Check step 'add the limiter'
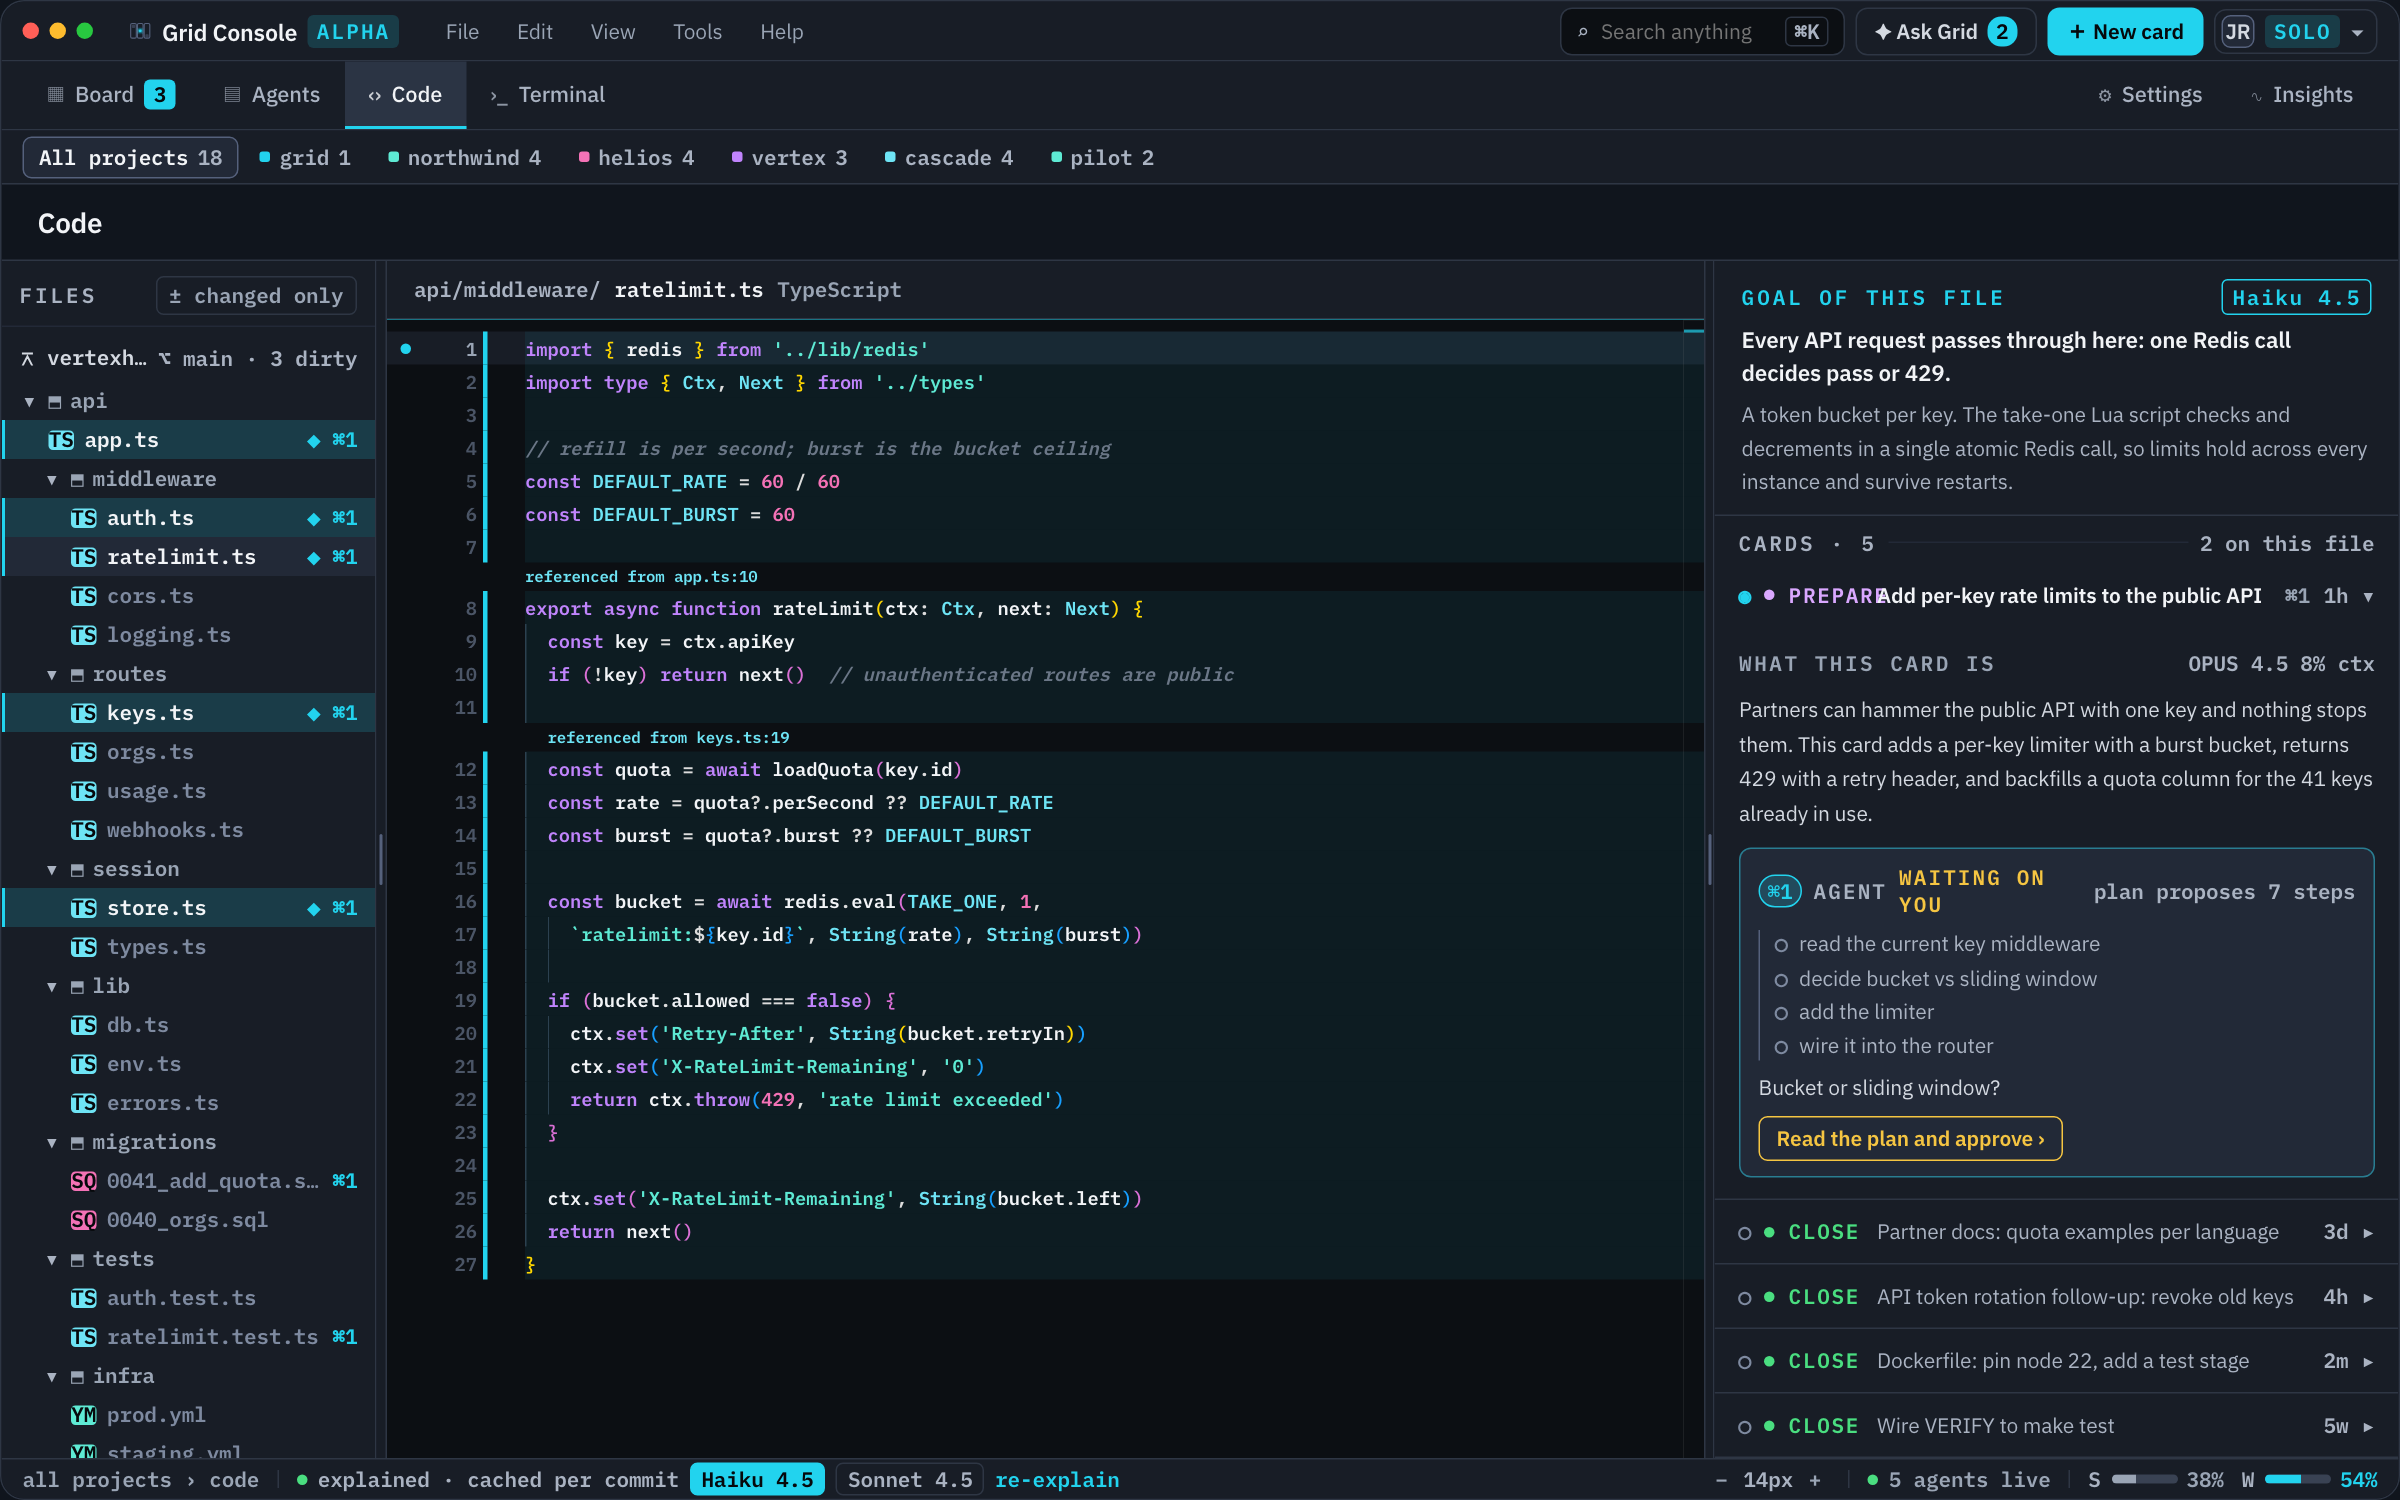The width and height of the screenshot is (2400, 1500). pos(1781,1013)
